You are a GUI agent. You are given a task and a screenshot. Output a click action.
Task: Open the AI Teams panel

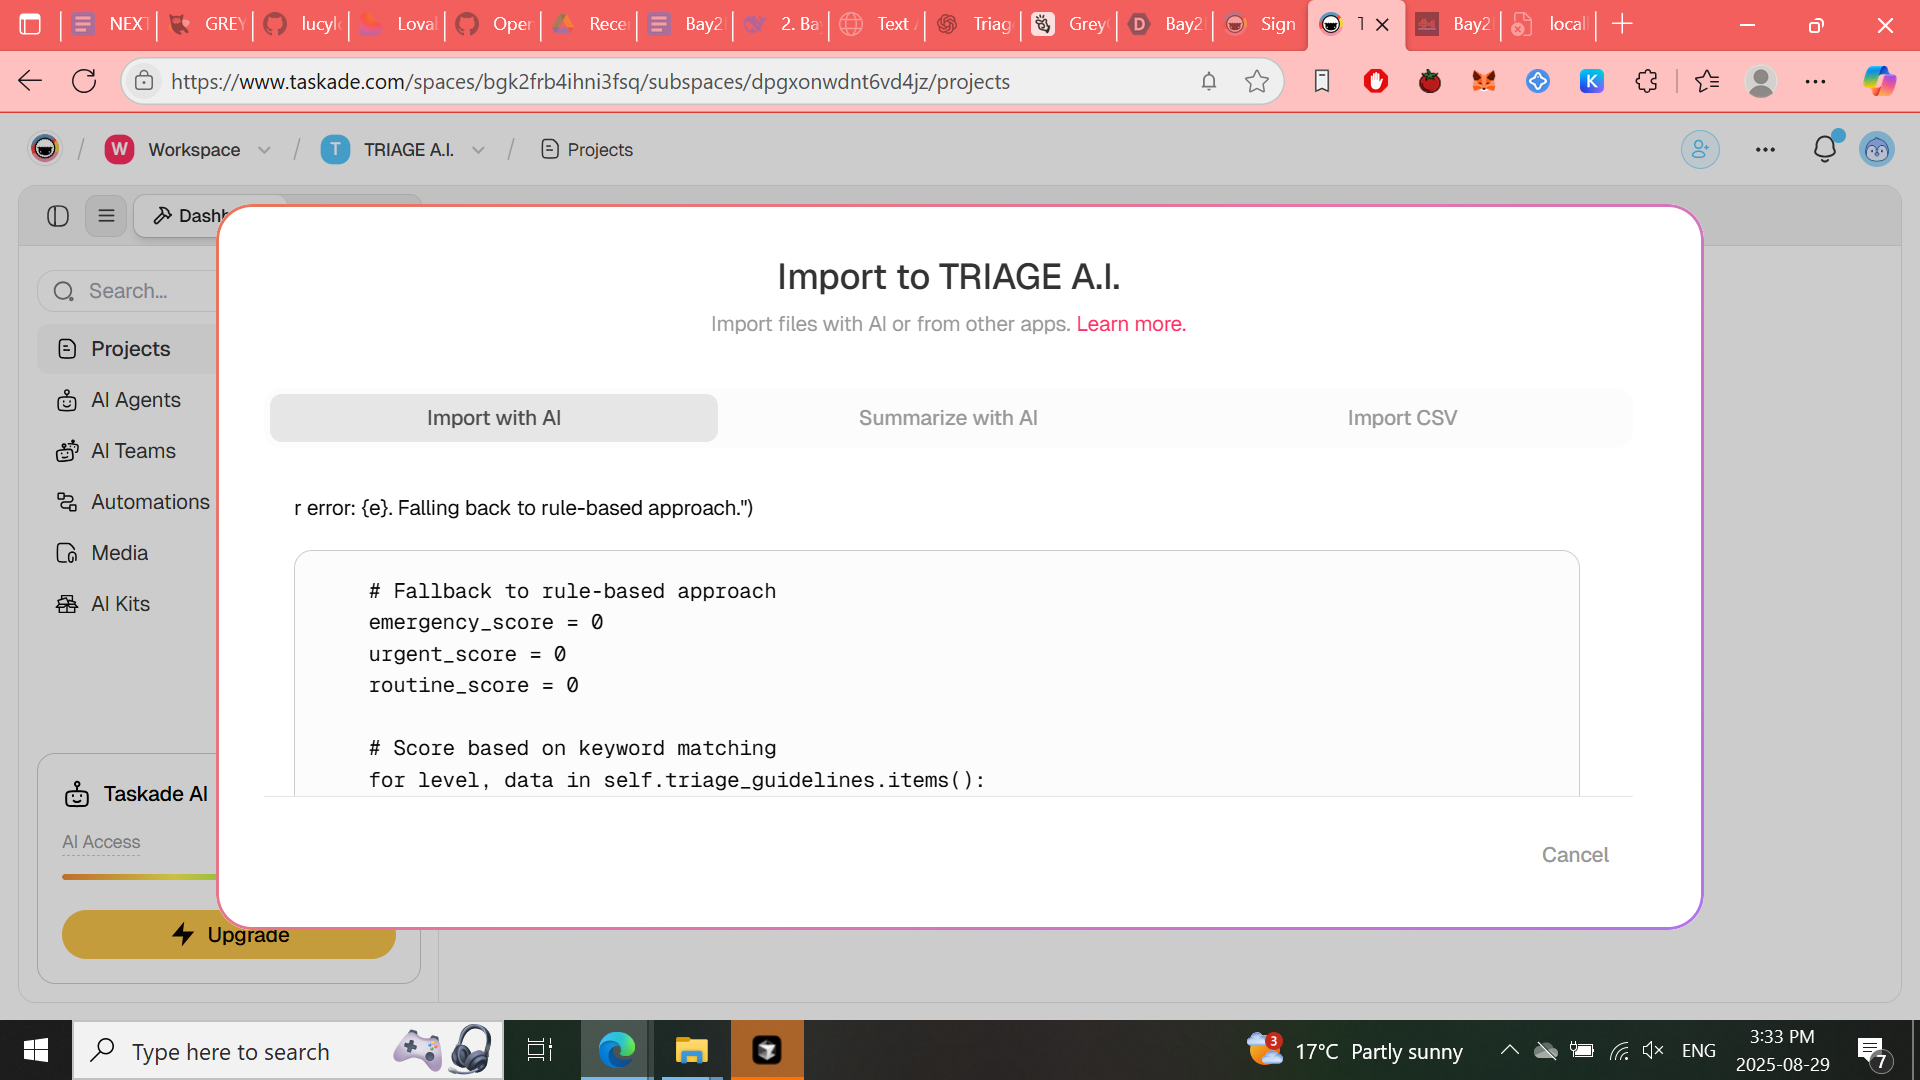click(132, 451)
